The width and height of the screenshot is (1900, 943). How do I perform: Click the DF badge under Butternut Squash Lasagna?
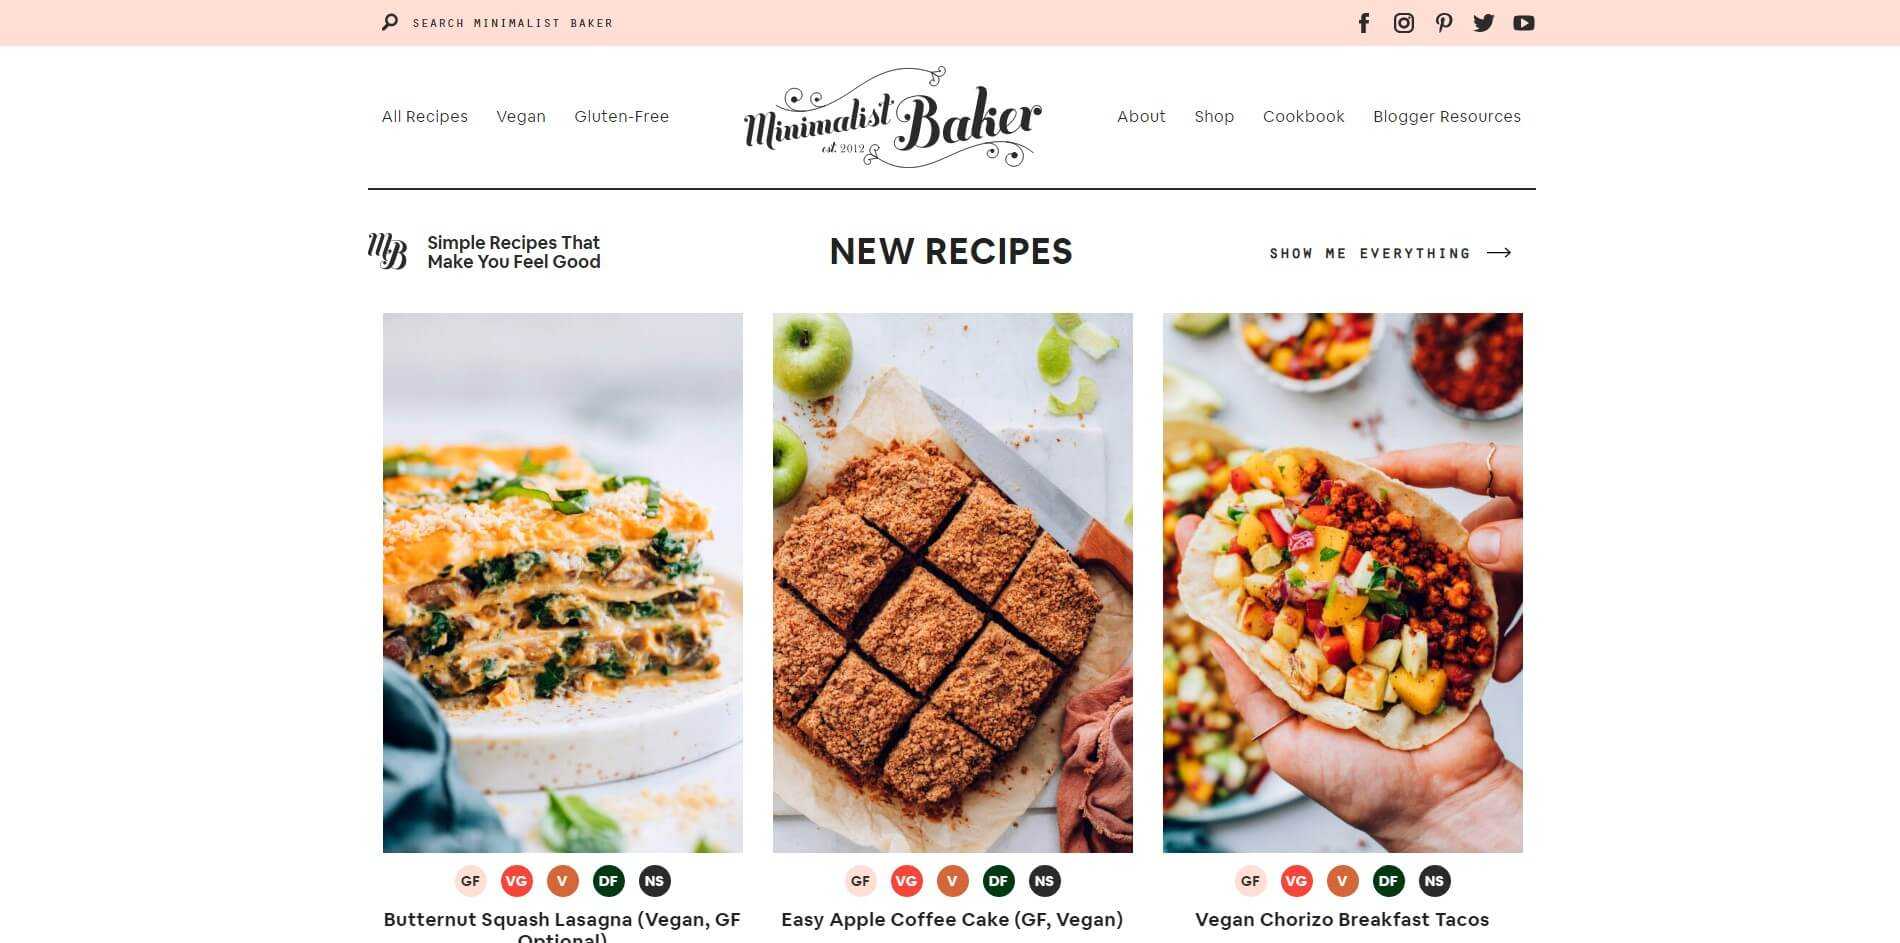pyautogui.click(x=609, y=881)
